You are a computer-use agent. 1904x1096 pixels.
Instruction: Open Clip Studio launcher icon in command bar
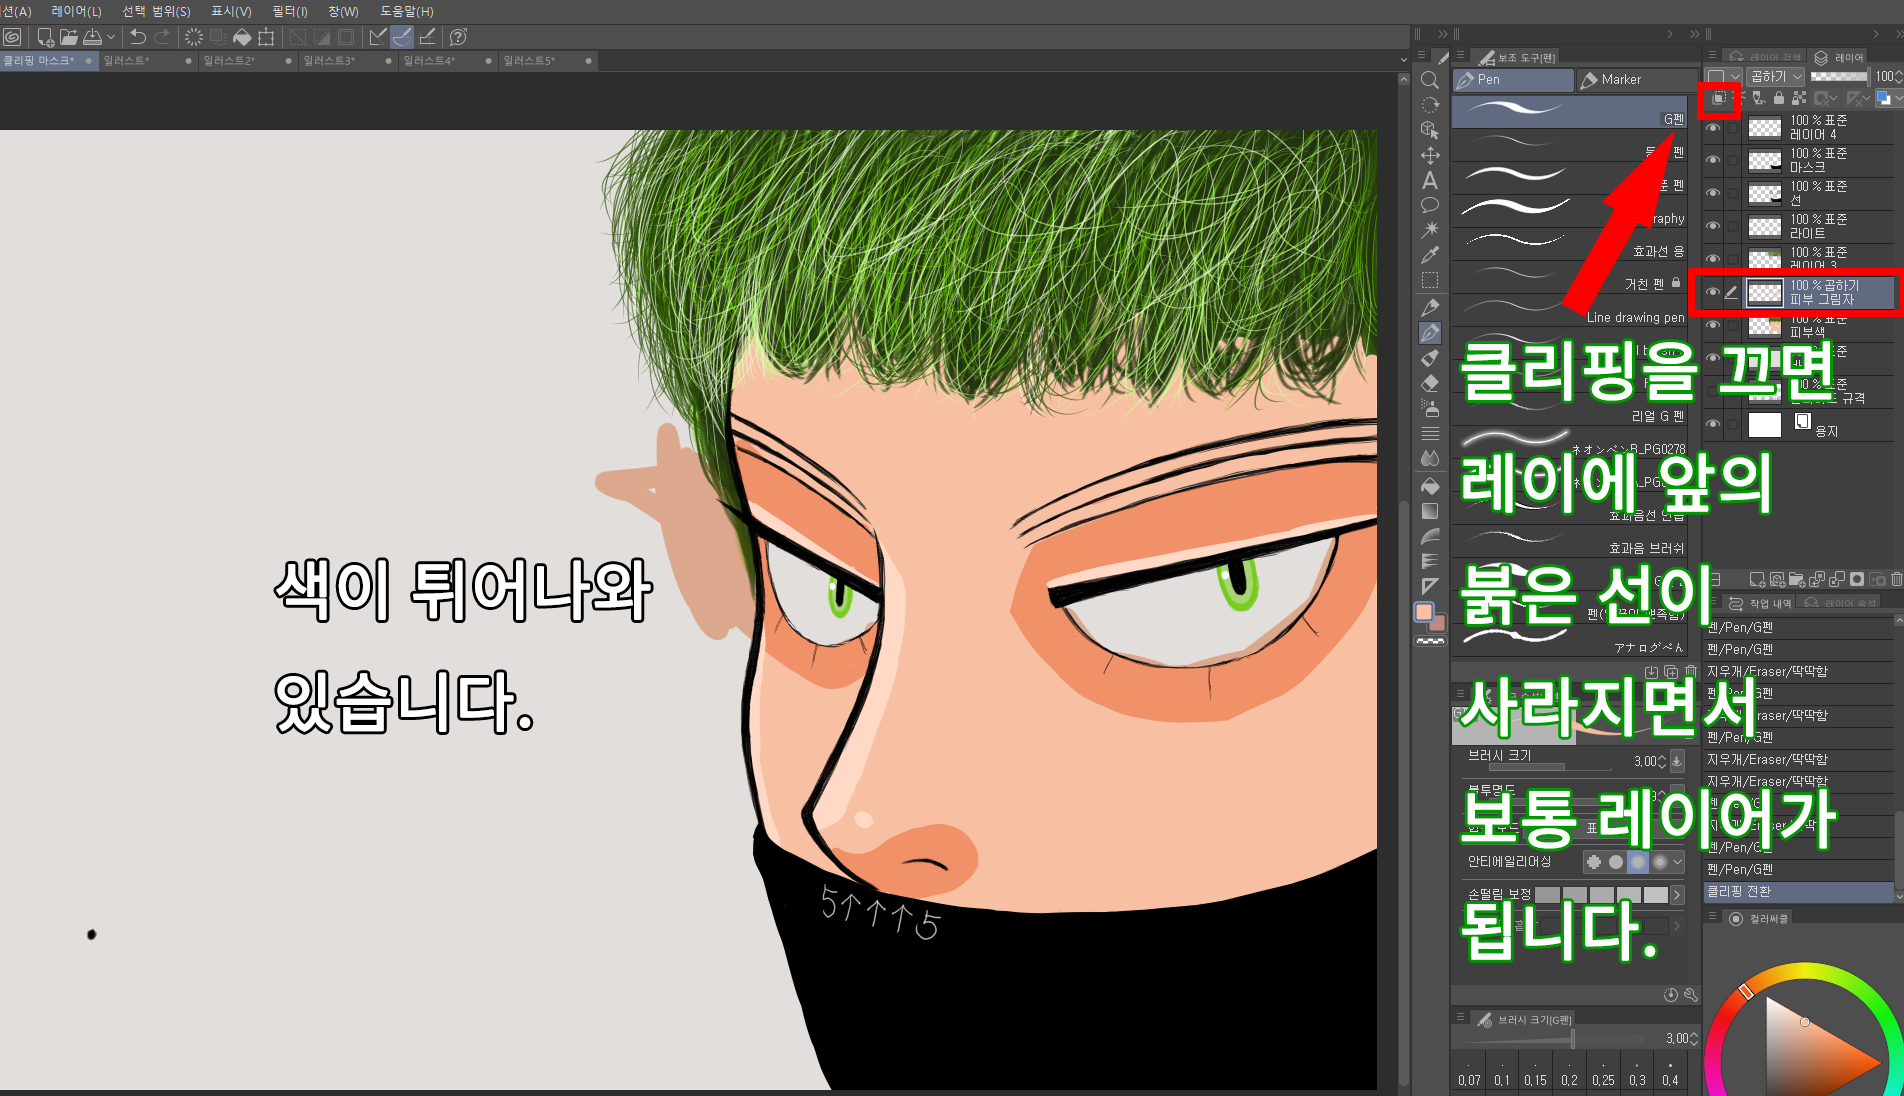point(12,37)
